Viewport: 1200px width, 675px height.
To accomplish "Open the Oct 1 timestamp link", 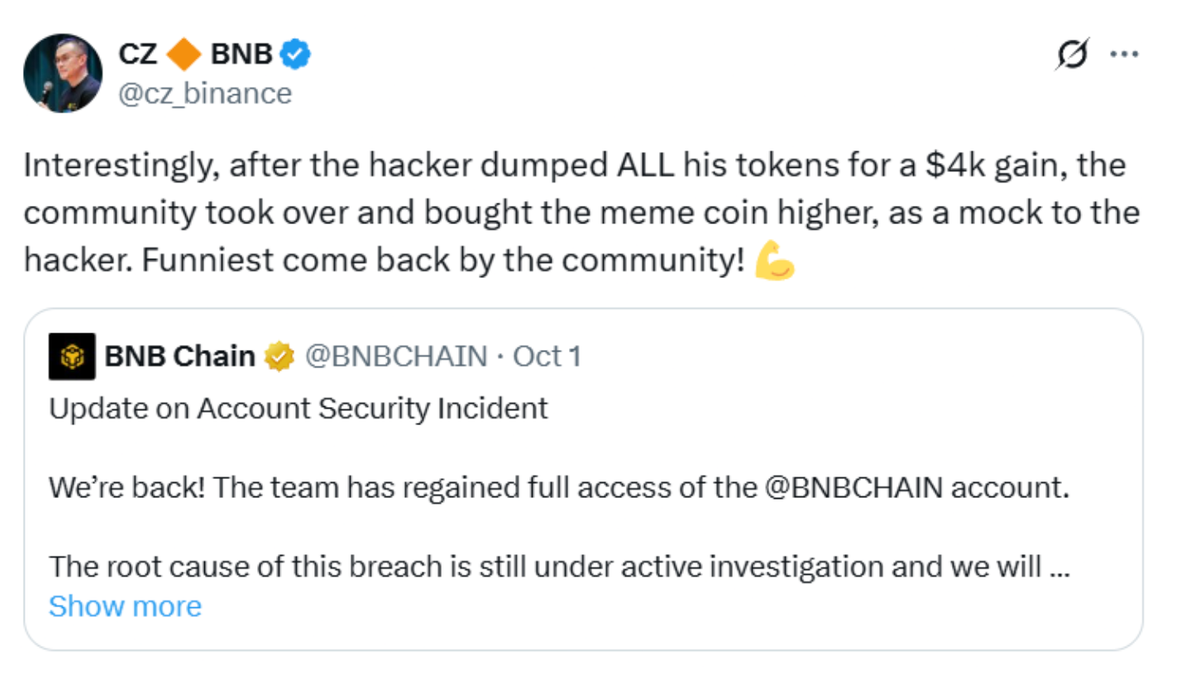I will [546, 356].
